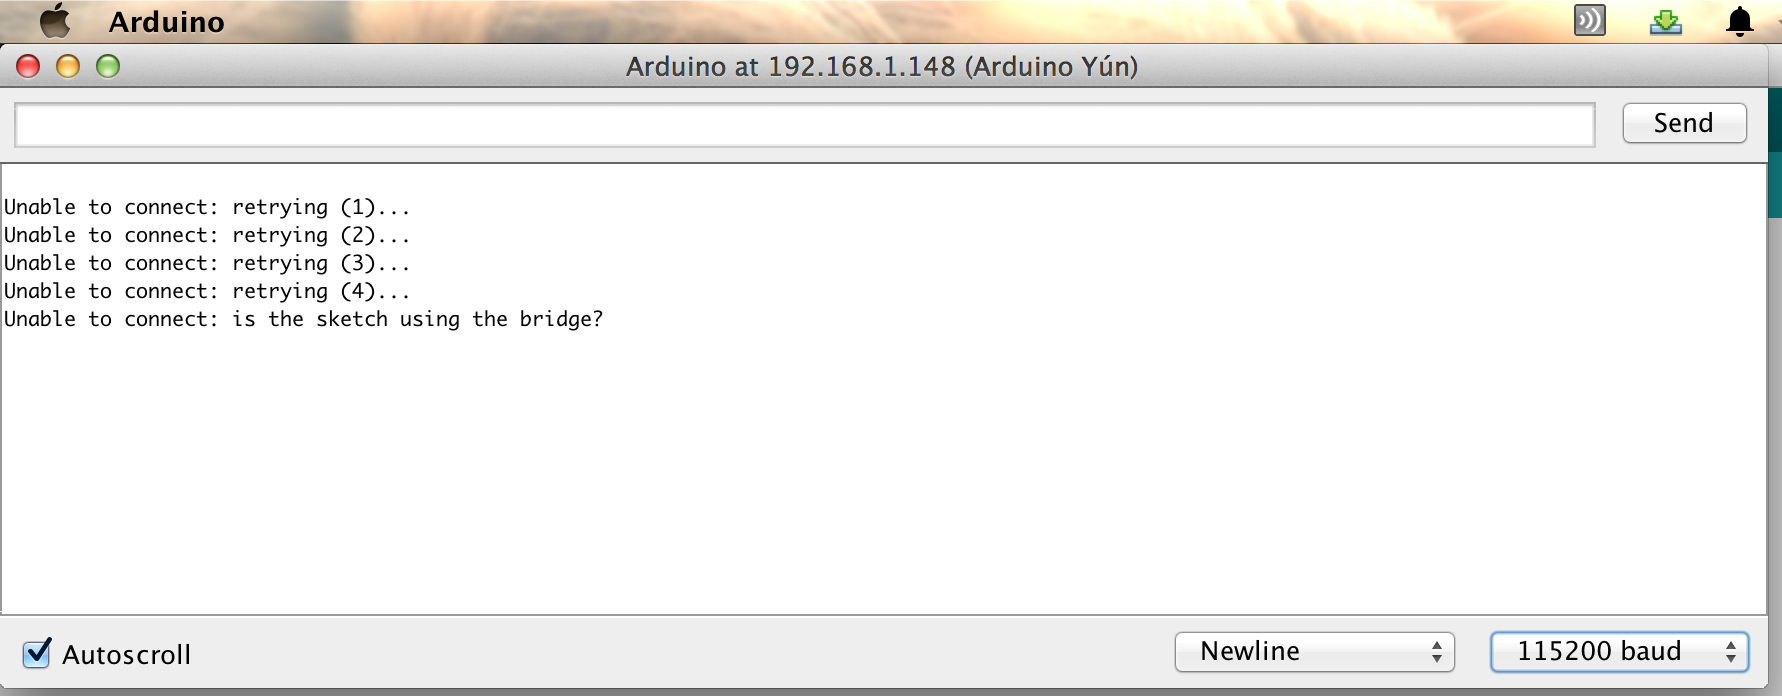The width and height of the screenshot is (1782, 696).
Task: Click the green download arrow menu bar icon
Action: (1665, 21)
